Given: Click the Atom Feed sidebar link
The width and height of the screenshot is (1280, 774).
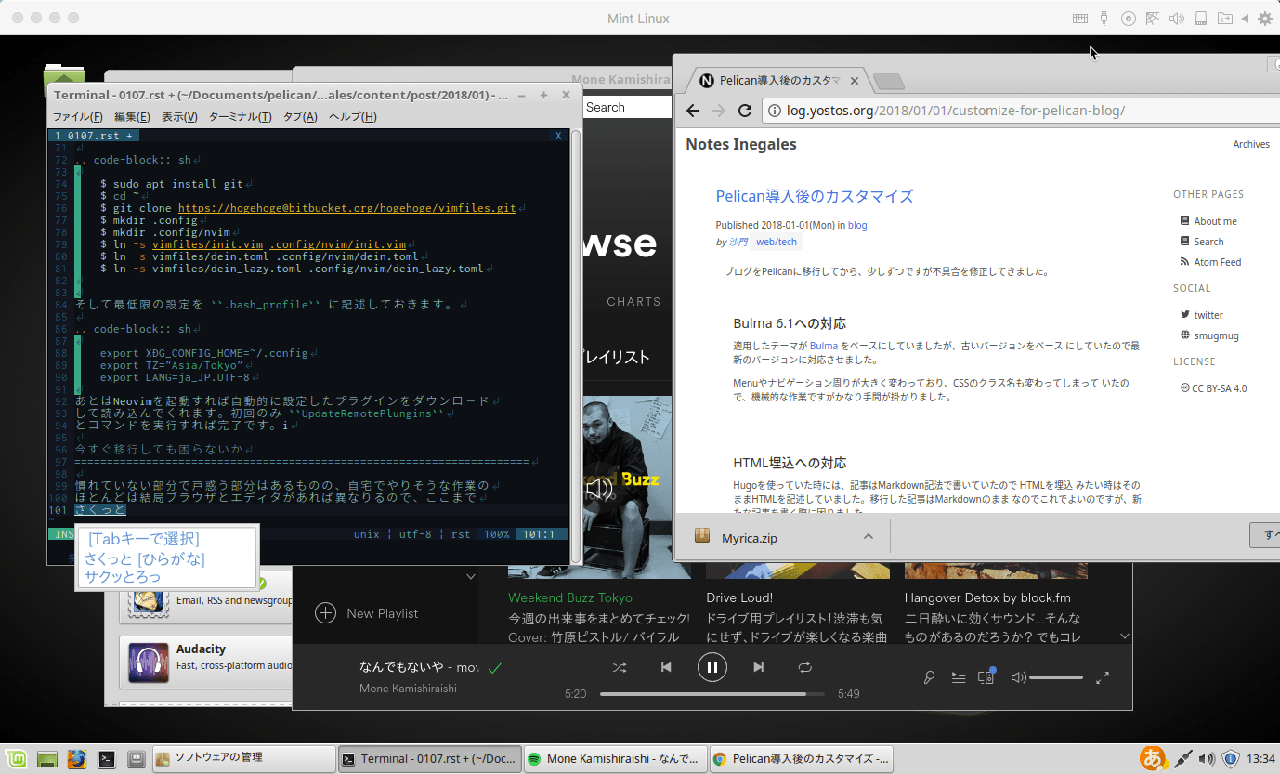Looking at the screenshot, I should [1218, 262].
